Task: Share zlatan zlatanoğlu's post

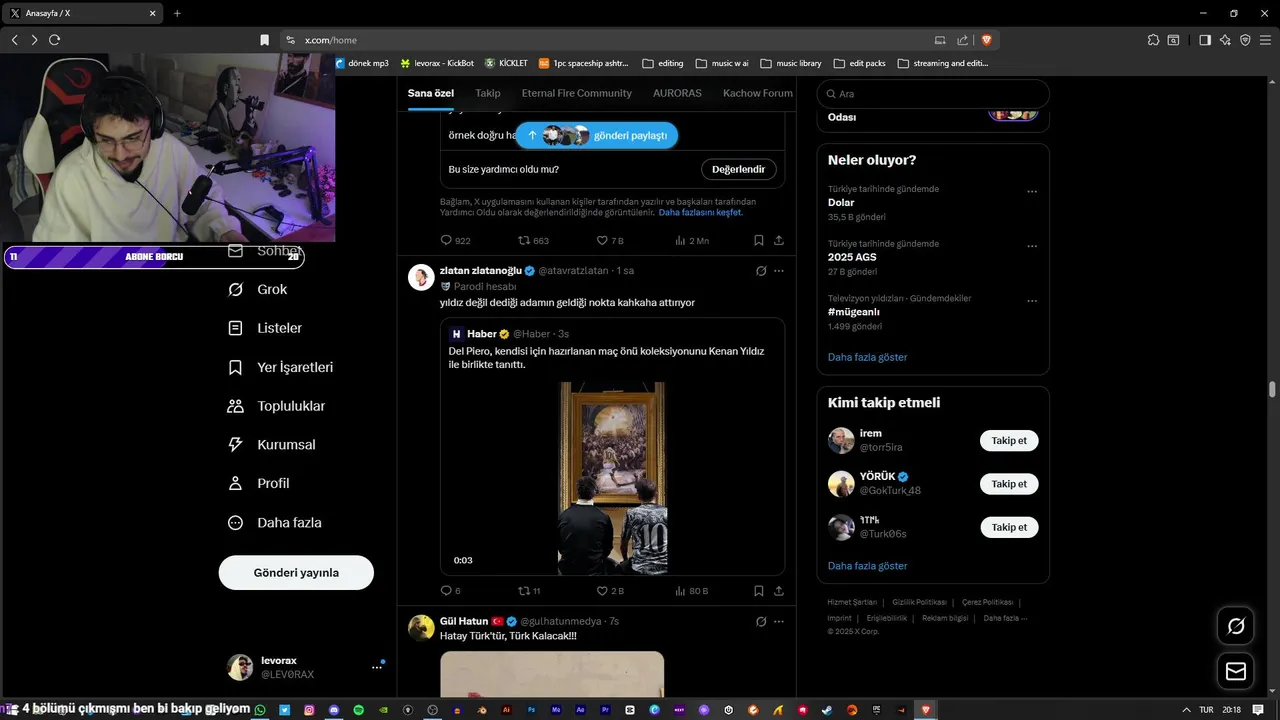Action: tap(779, 591)
